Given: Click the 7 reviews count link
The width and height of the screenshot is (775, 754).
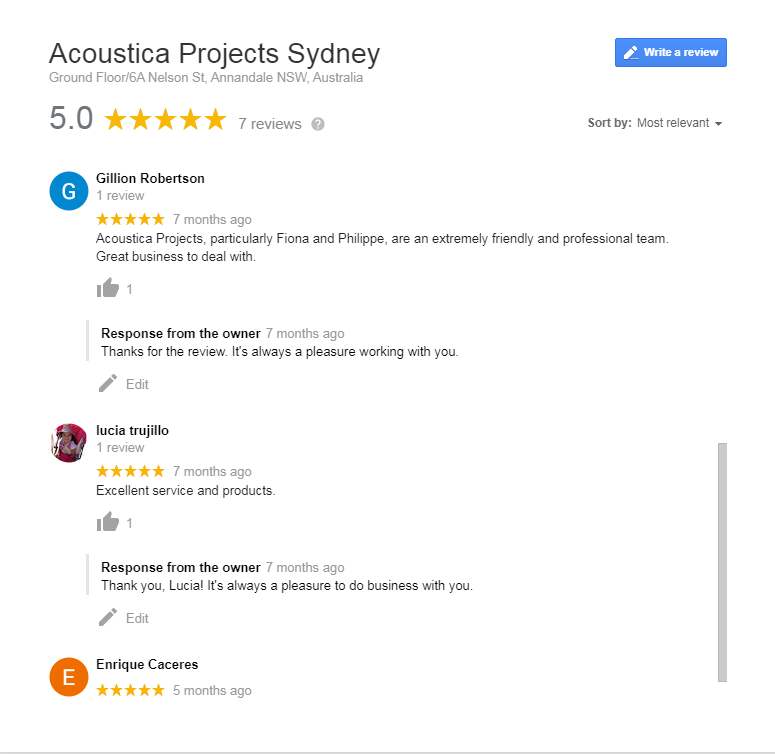Looking at the screenshot, I should tap(269, 124).
